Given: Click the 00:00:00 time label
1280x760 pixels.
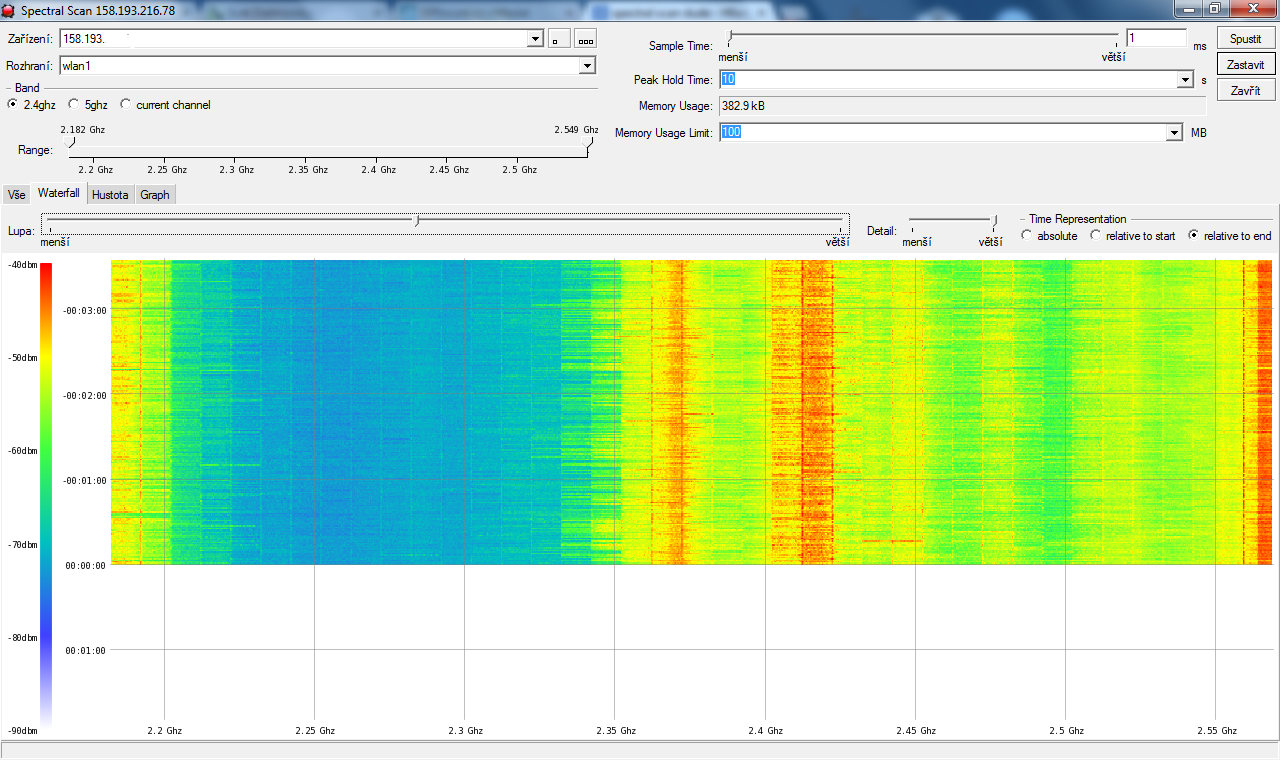Looking at the screenshot, I should [85, 565].
